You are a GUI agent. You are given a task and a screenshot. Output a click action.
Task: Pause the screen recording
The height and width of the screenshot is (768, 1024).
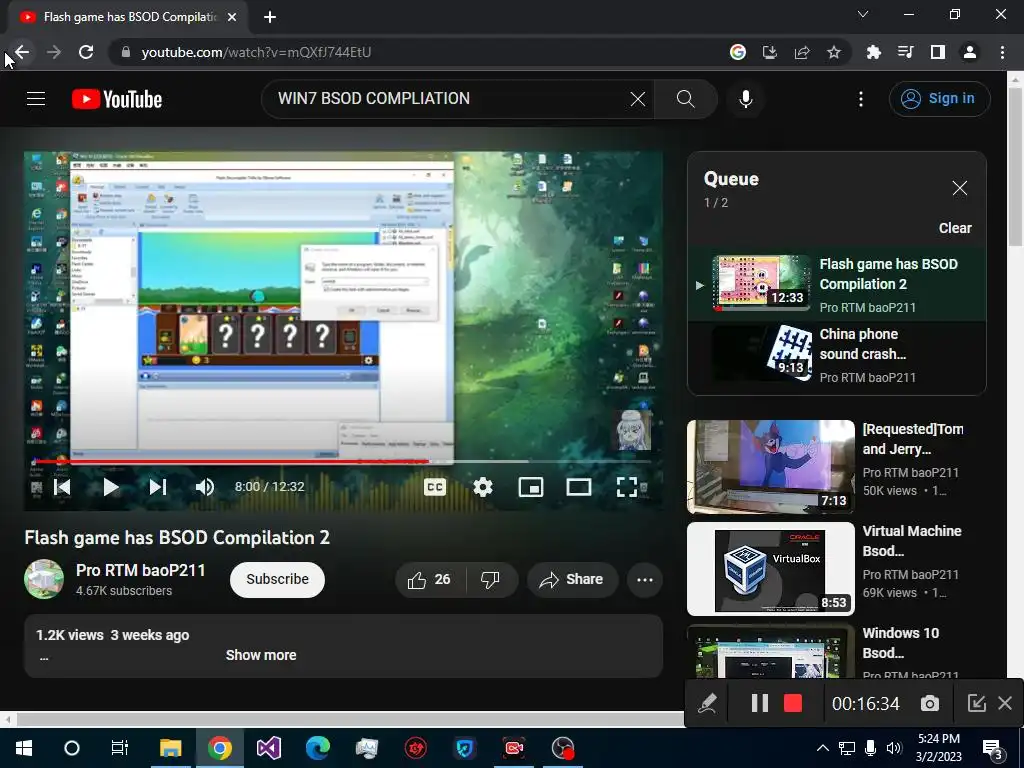click(760, 703)
